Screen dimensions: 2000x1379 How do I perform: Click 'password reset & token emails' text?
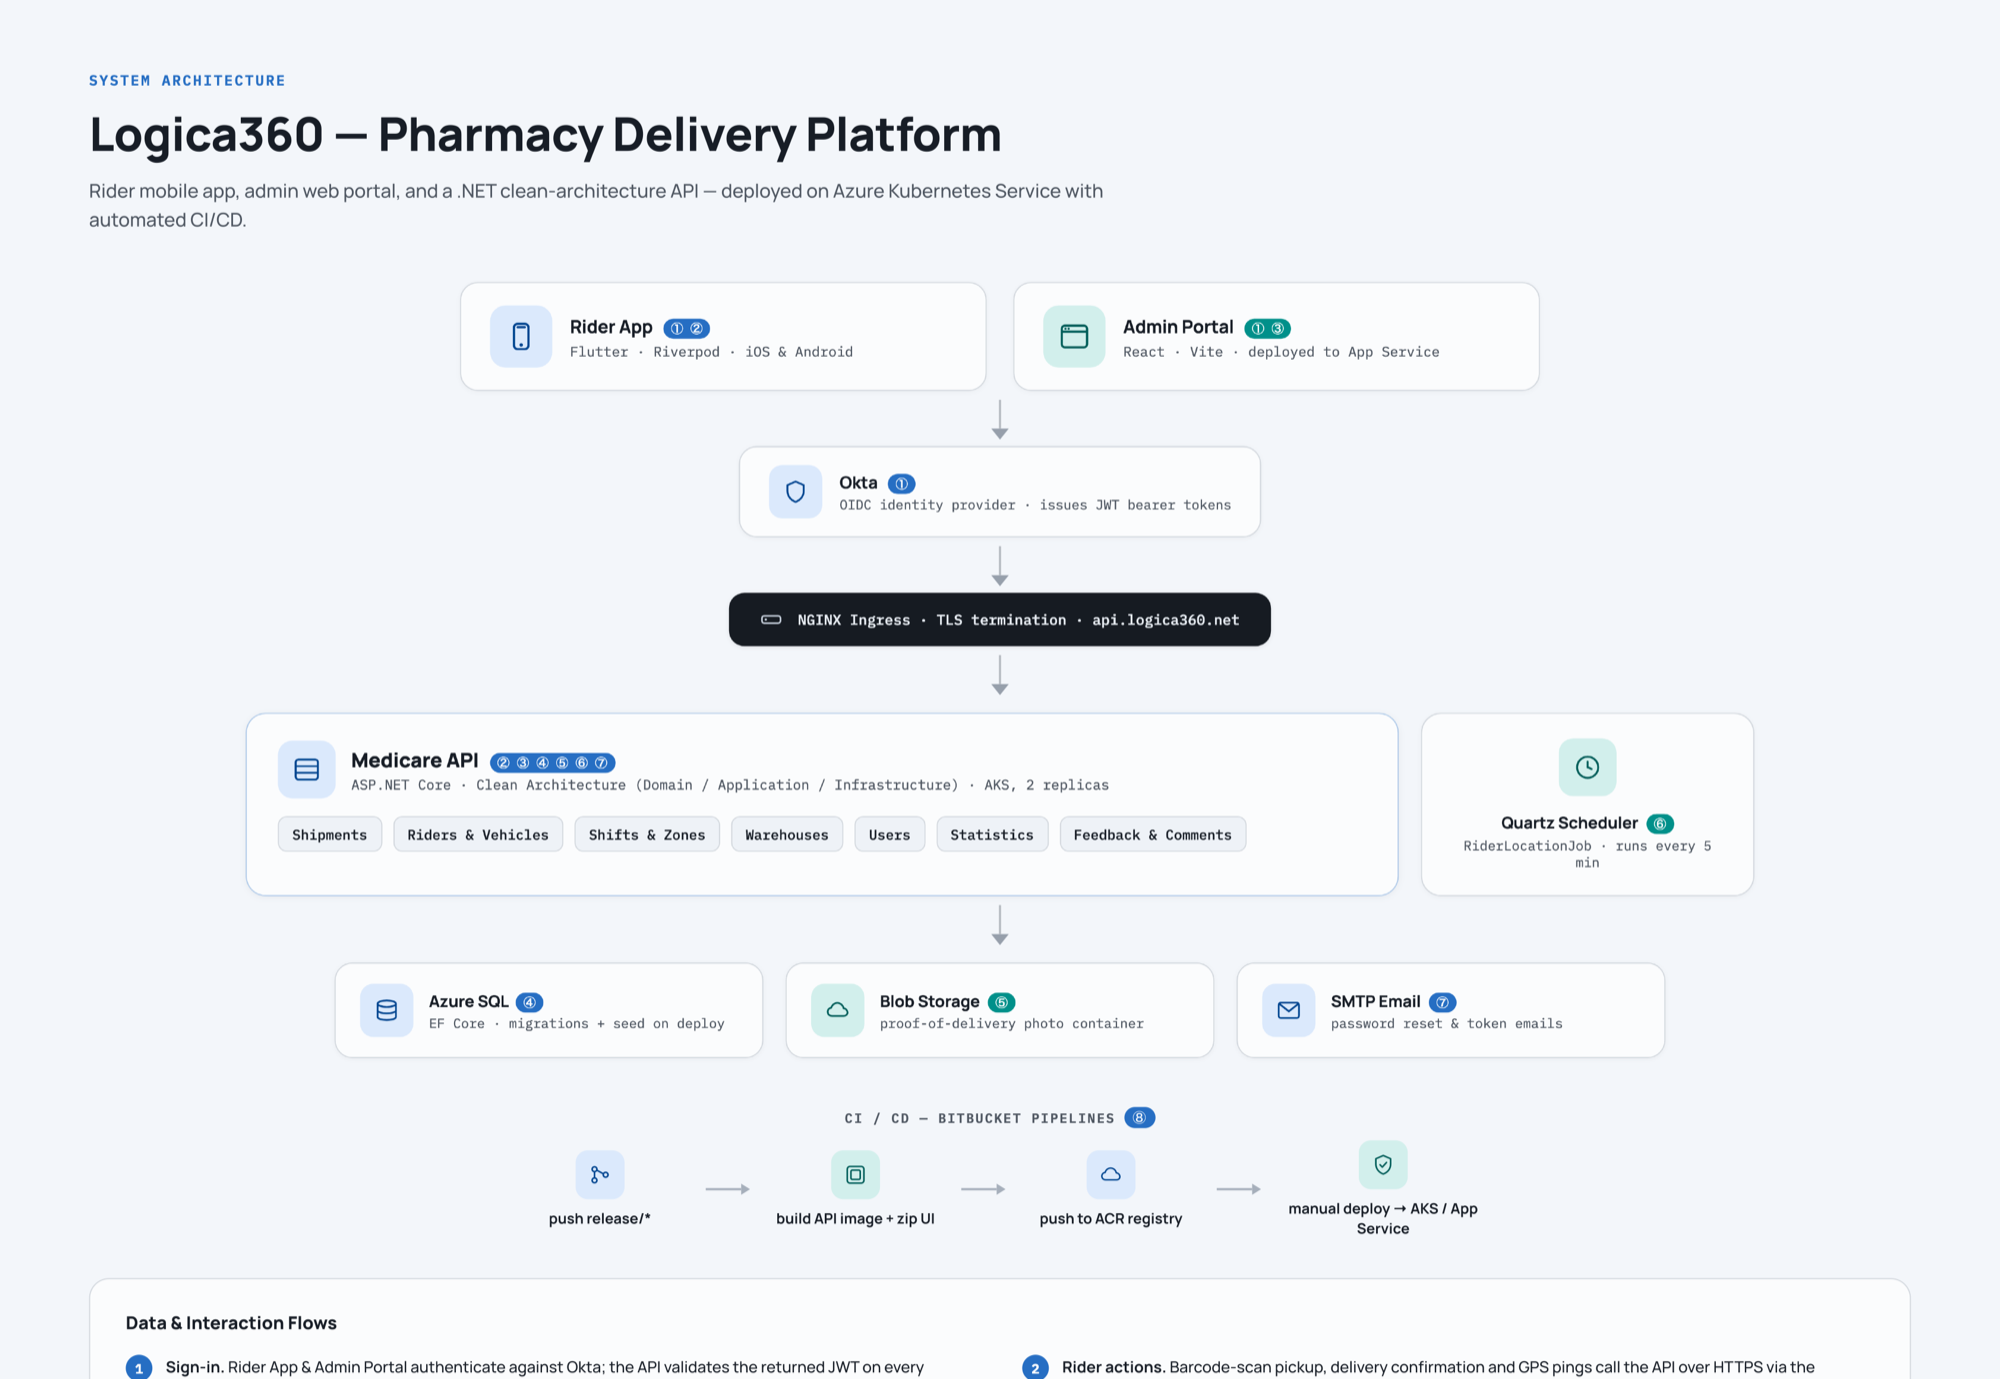(1447, 1024)
